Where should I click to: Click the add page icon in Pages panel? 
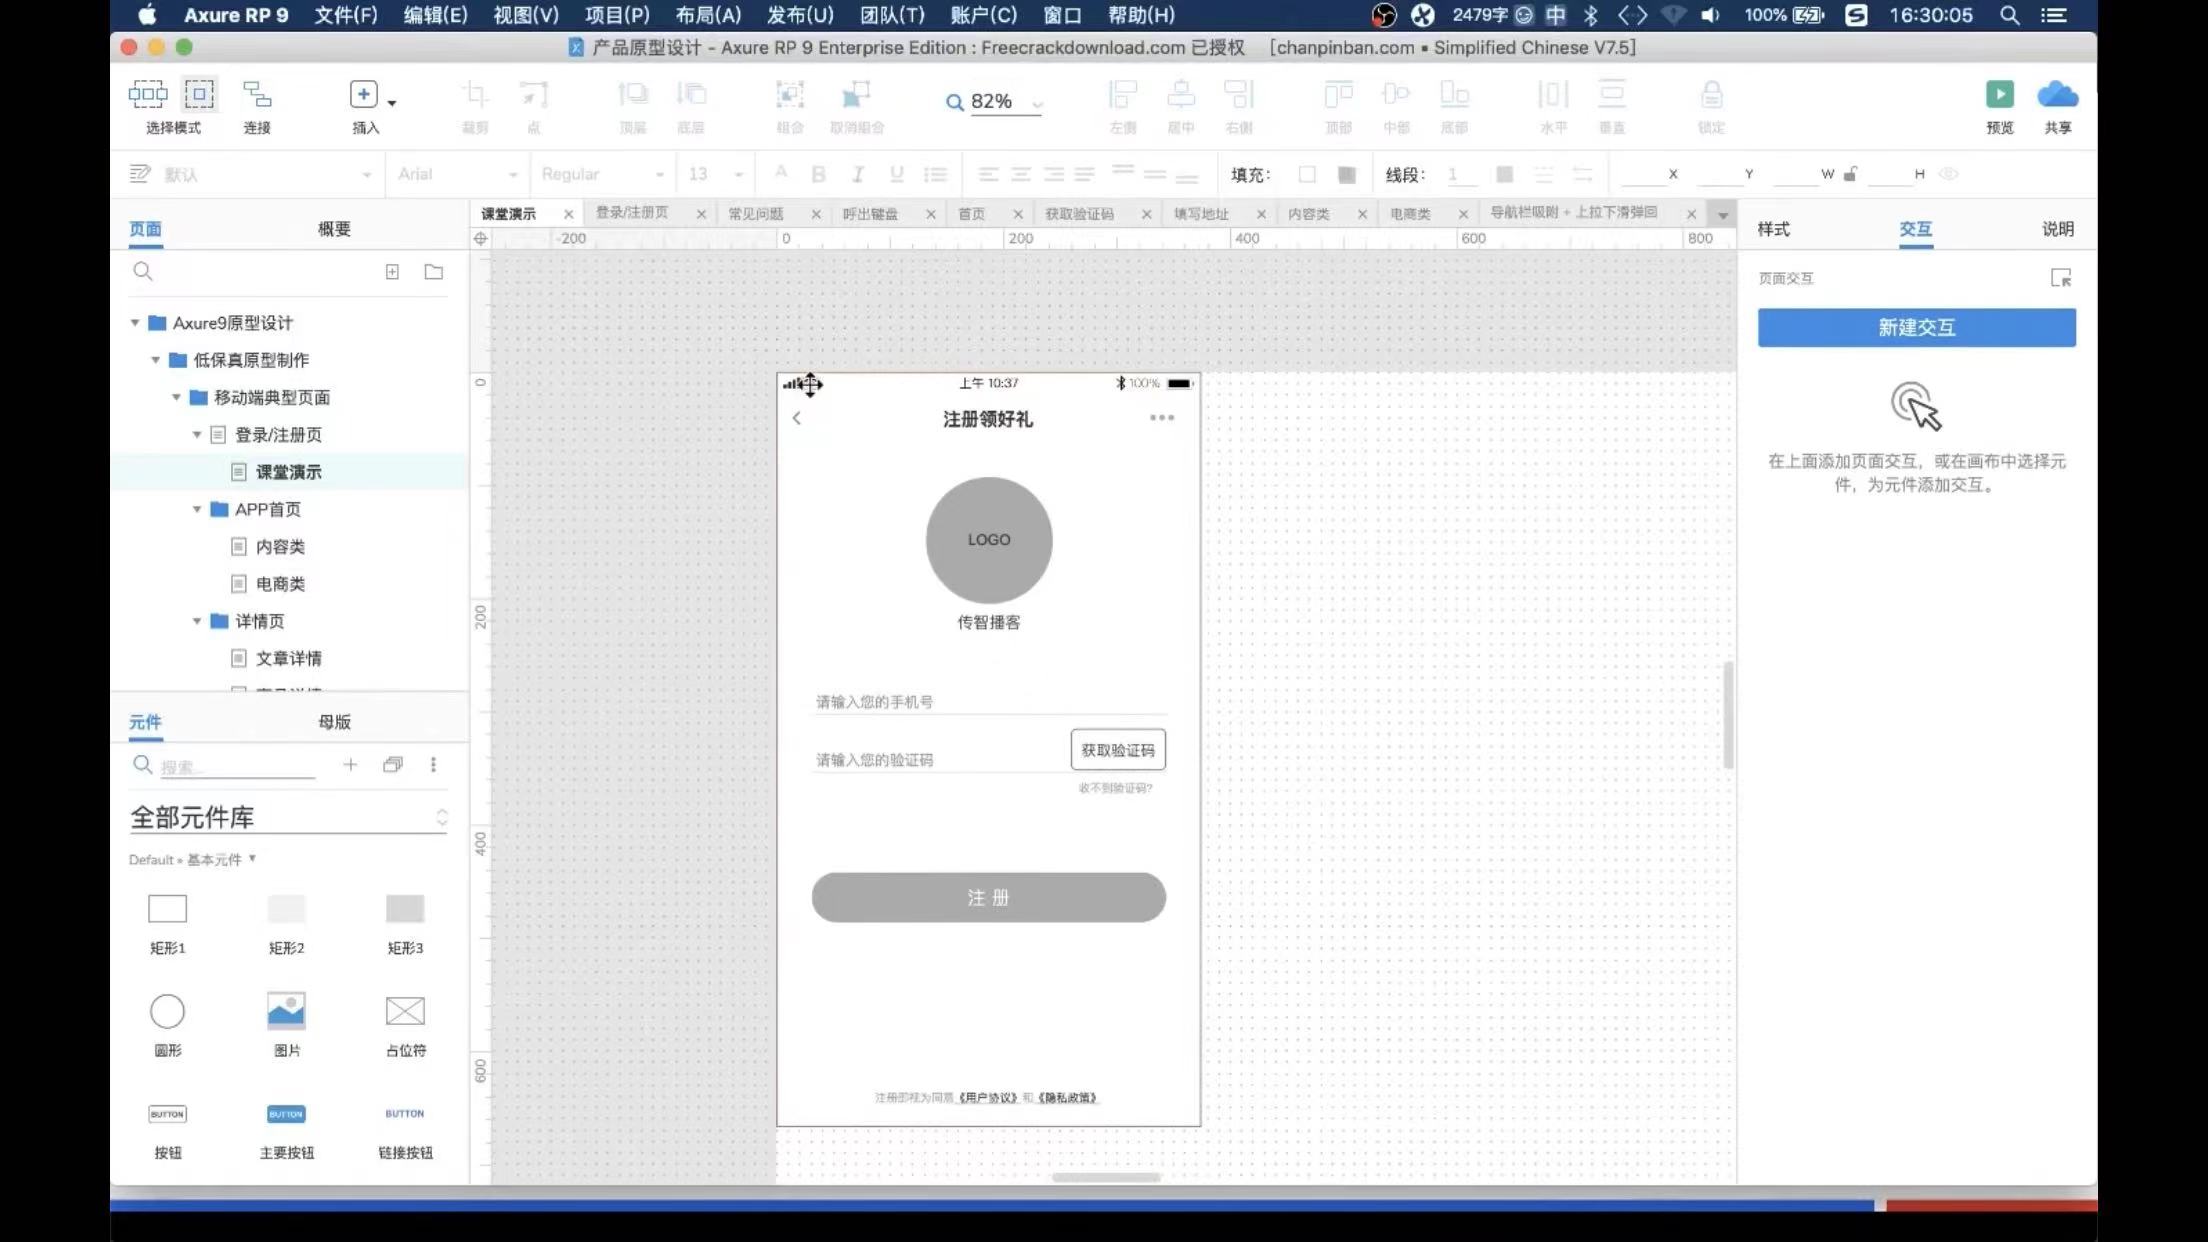coord(392,272)
